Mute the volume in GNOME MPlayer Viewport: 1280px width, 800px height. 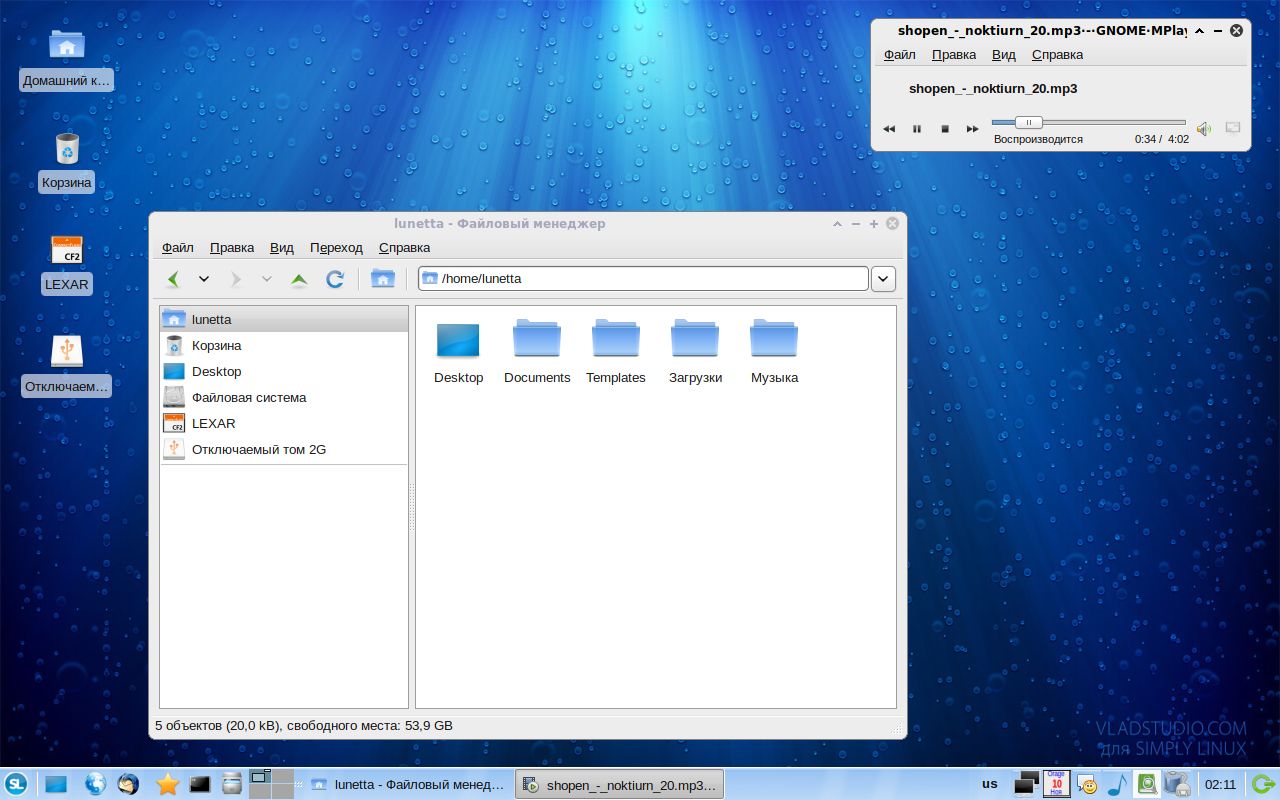pos(1203,129)
